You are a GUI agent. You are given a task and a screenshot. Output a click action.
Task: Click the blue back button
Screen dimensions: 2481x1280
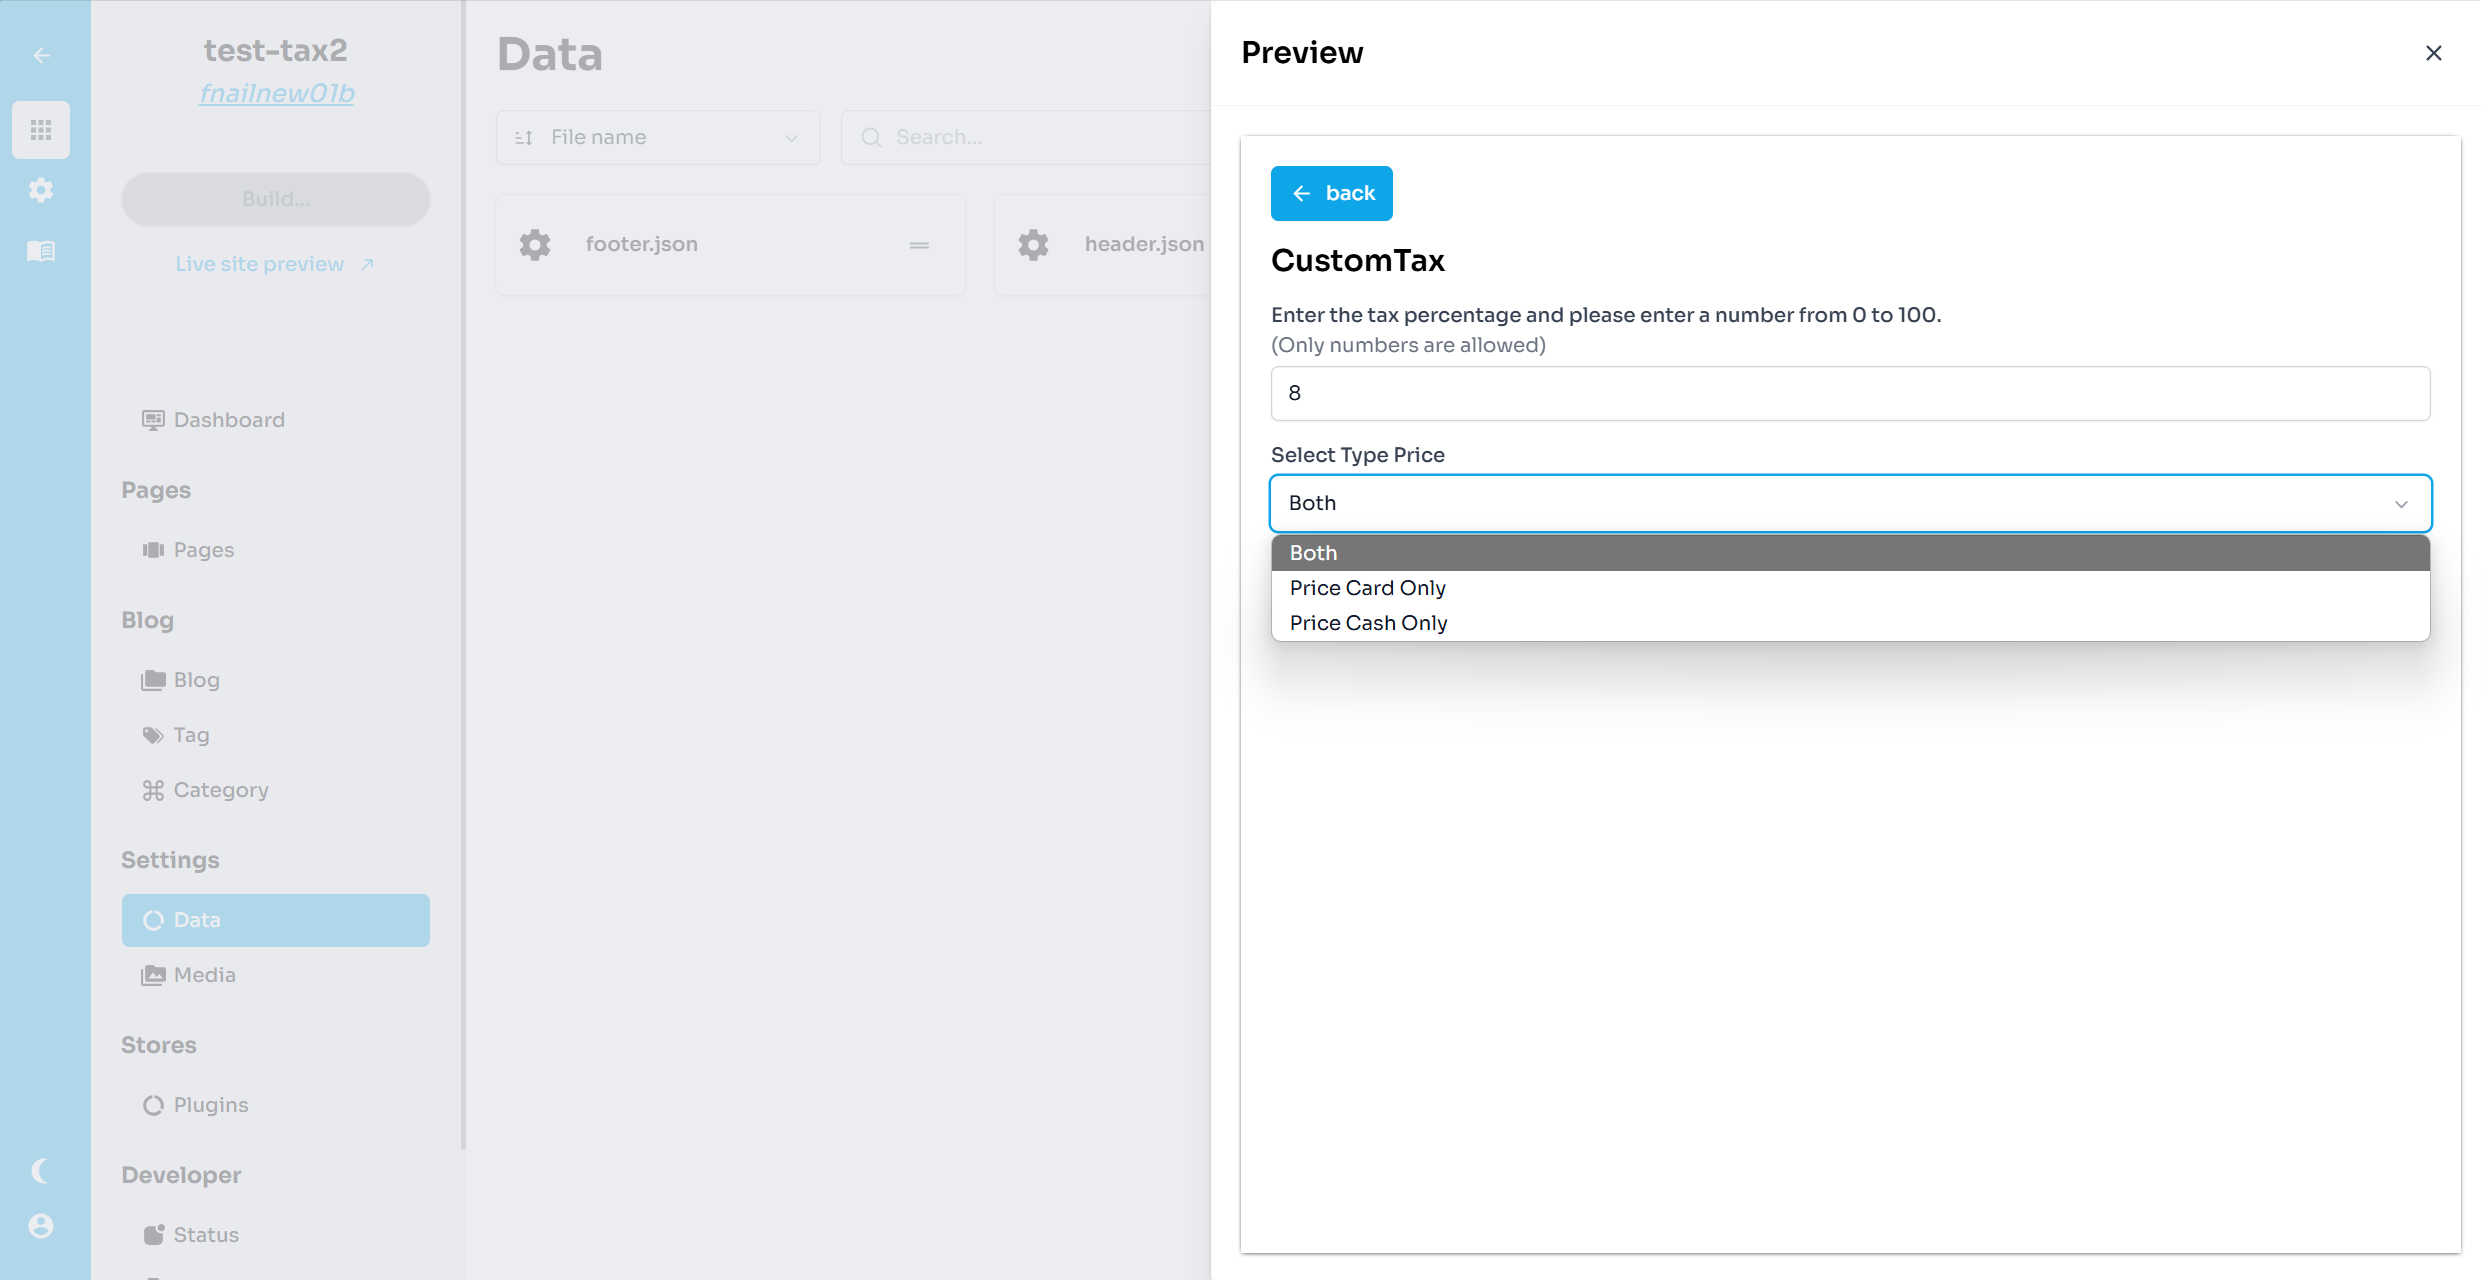(x=1331, y=194)
